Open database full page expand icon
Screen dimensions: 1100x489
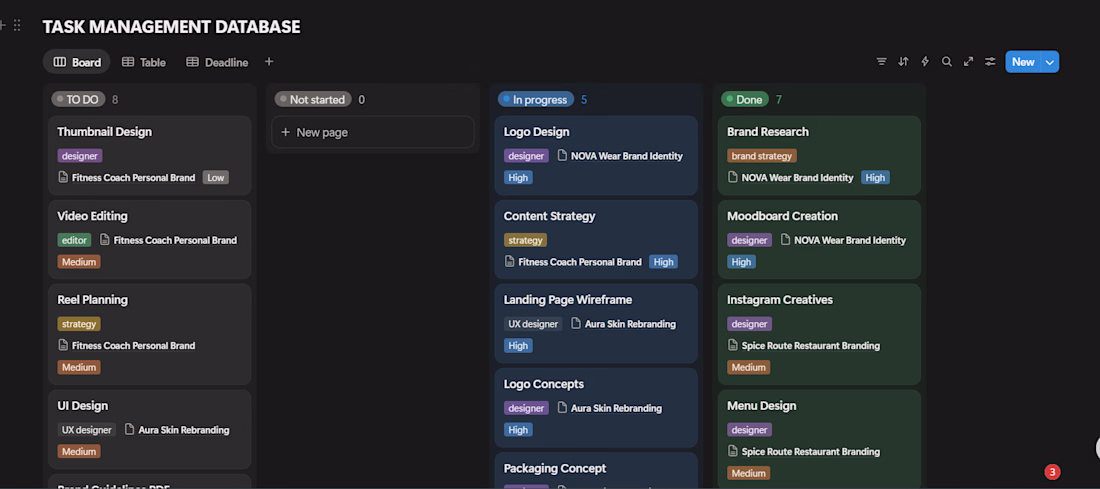point(969,62)
